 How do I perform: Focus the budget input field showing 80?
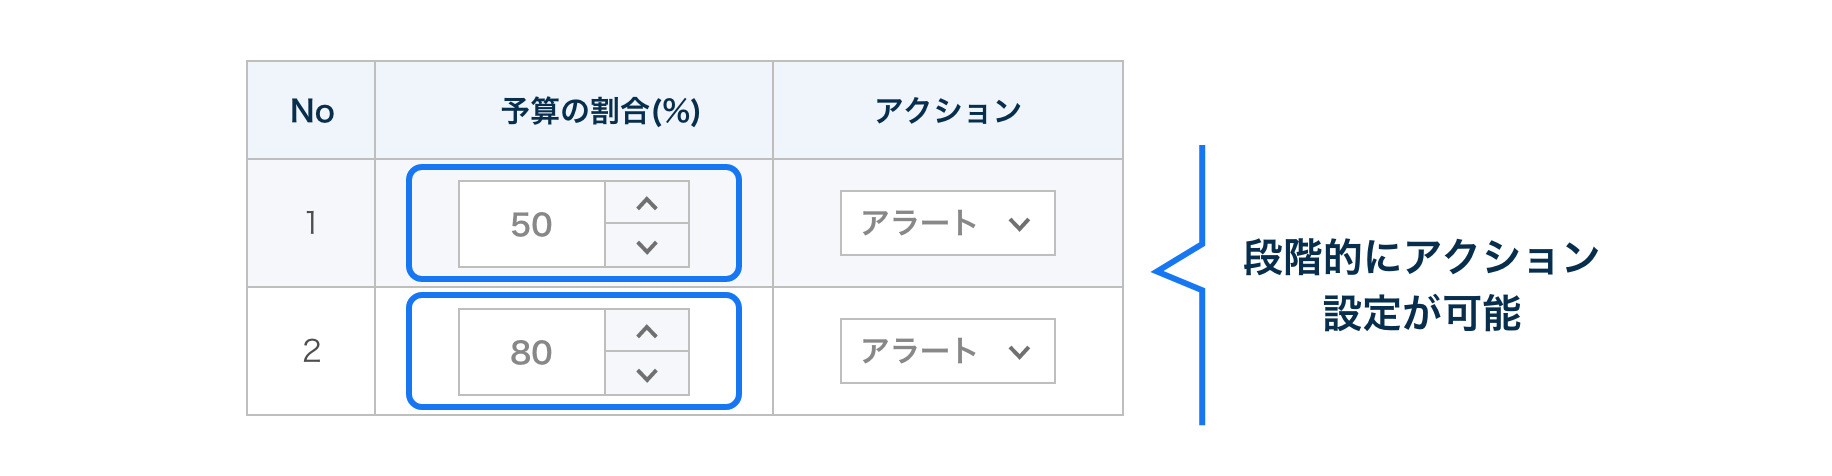pos(532,352)
